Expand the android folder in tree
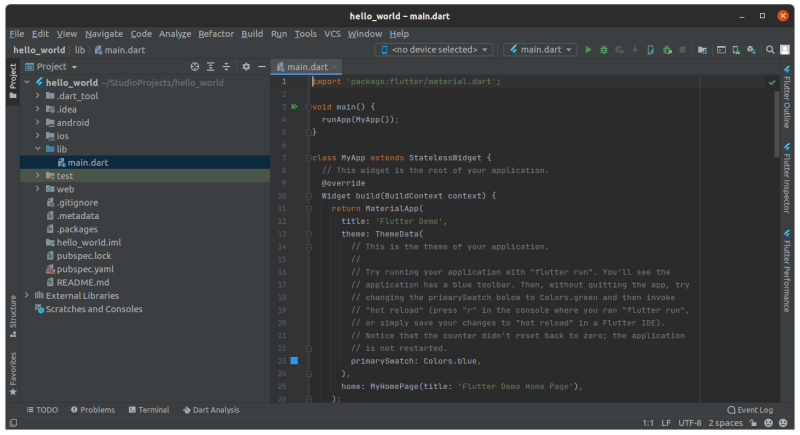 click(x=38, y=123)
